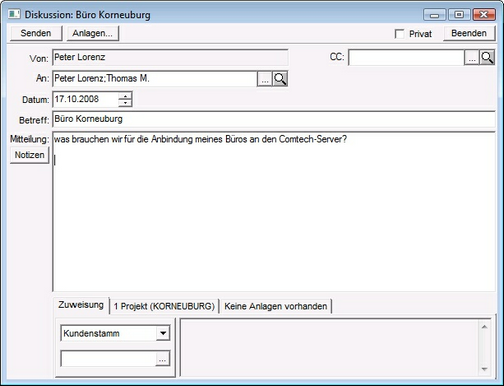Screen dimensions: 504x386
Task: Click the ellipsis button below Kundenstamm
Action: [x=162, y=359]
